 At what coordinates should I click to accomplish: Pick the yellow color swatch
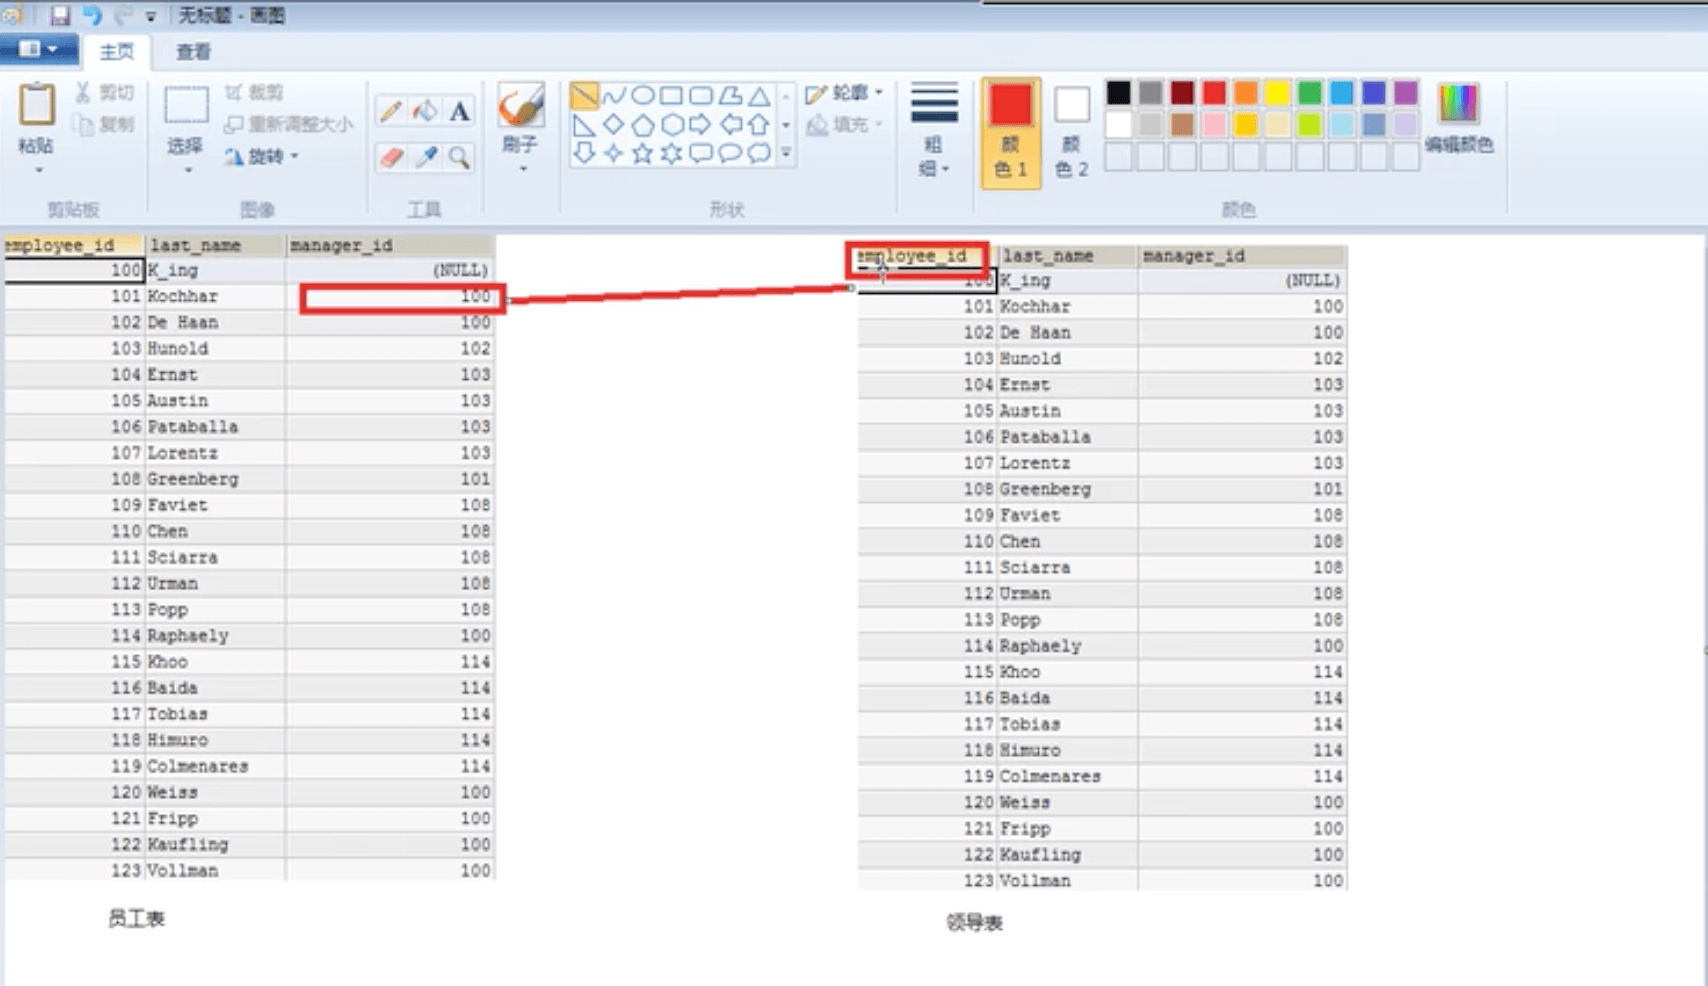1278,93
